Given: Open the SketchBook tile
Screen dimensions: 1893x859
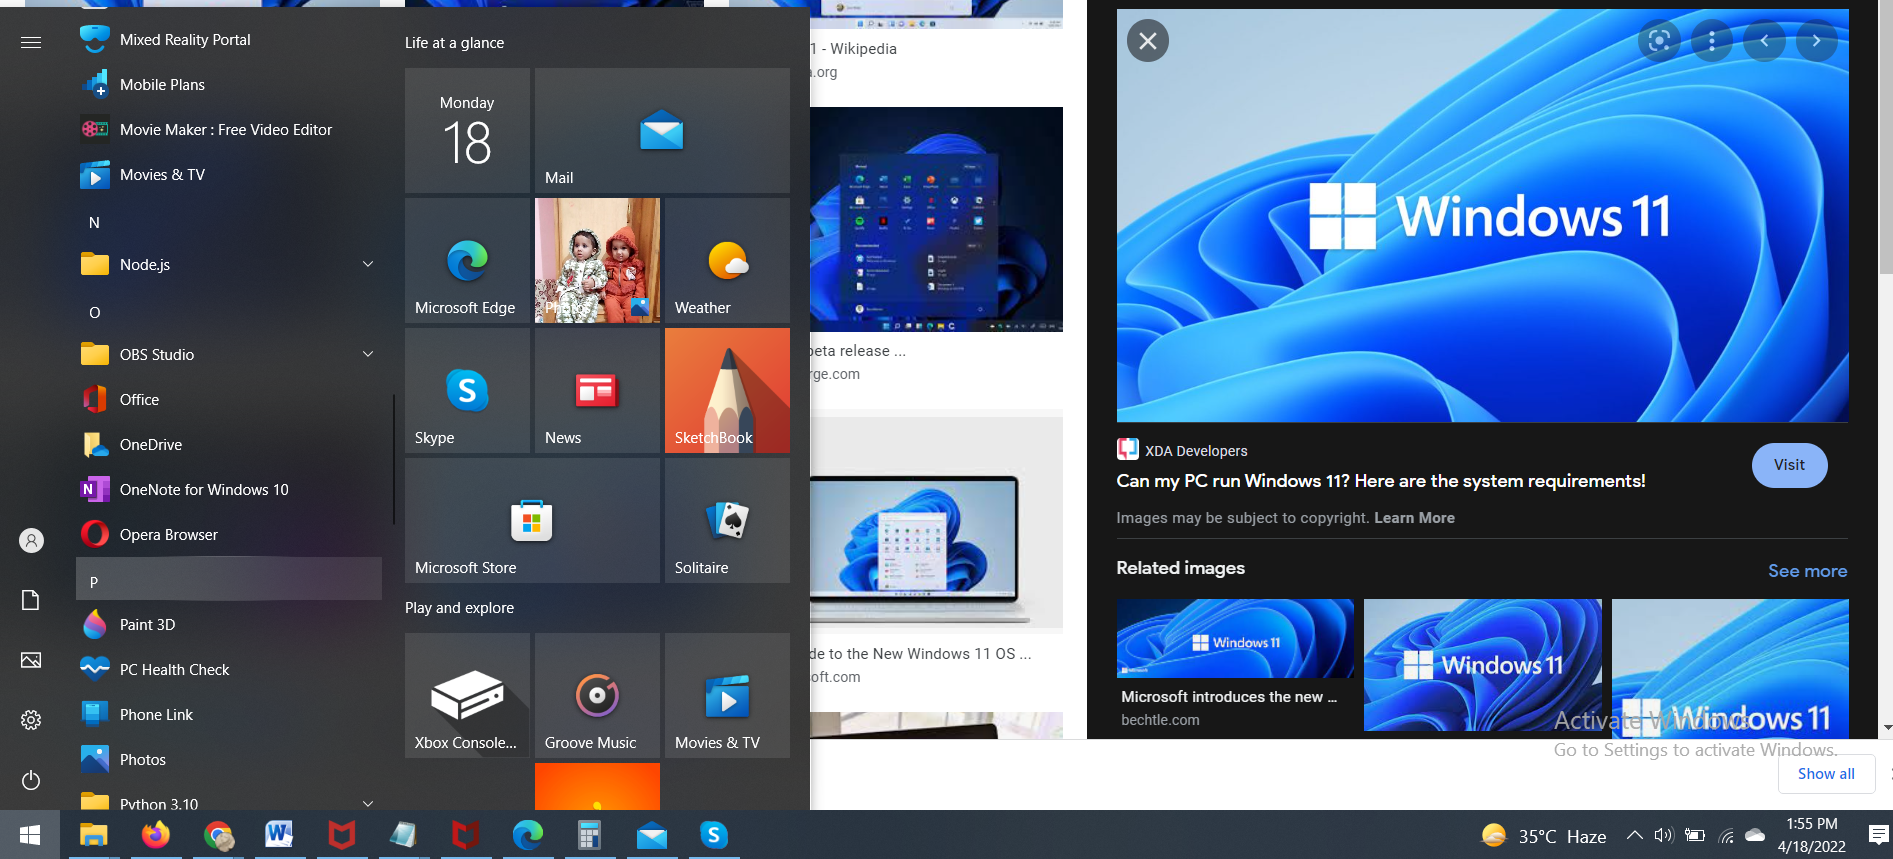Looking at the screenshot, I should pyautogui.click(x=727, y=390).
